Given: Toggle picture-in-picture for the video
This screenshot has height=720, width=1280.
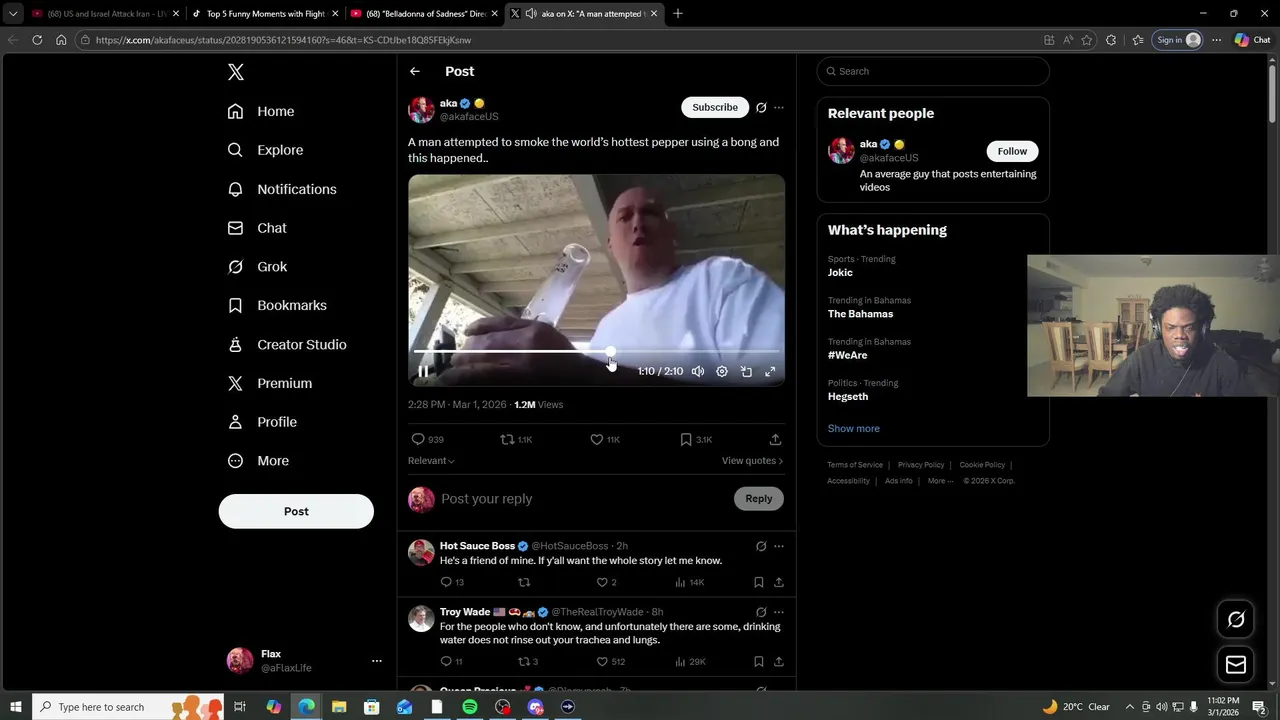Looking at the screenshot, I should pos(746,371).
